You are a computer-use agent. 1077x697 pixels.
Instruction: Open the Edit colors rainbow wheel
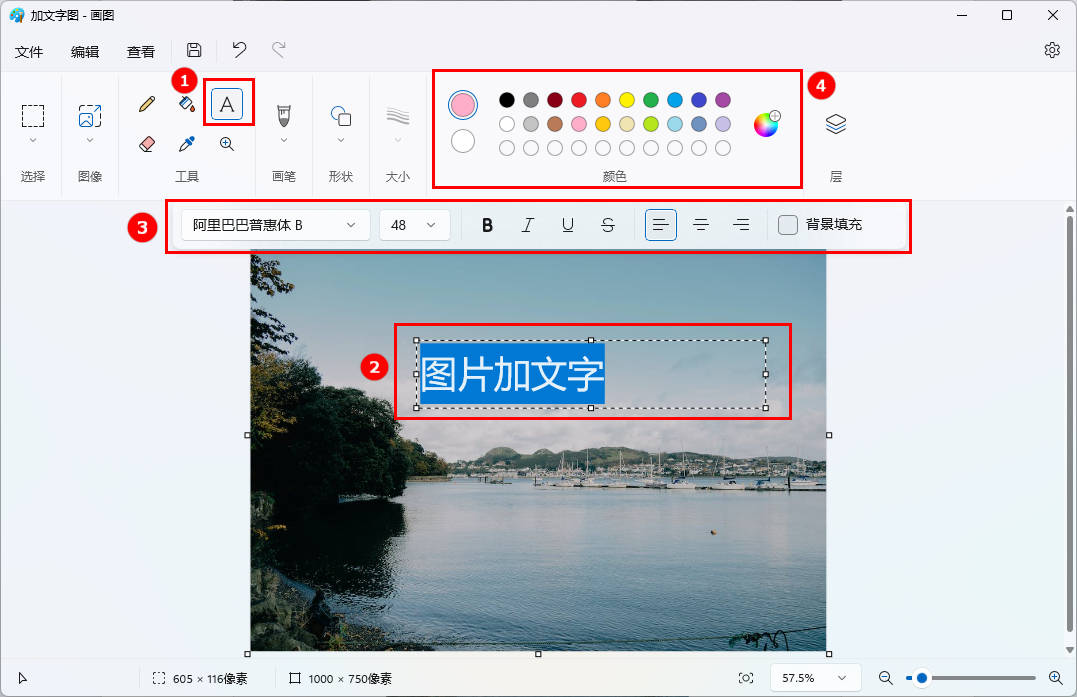click(767, 124)
